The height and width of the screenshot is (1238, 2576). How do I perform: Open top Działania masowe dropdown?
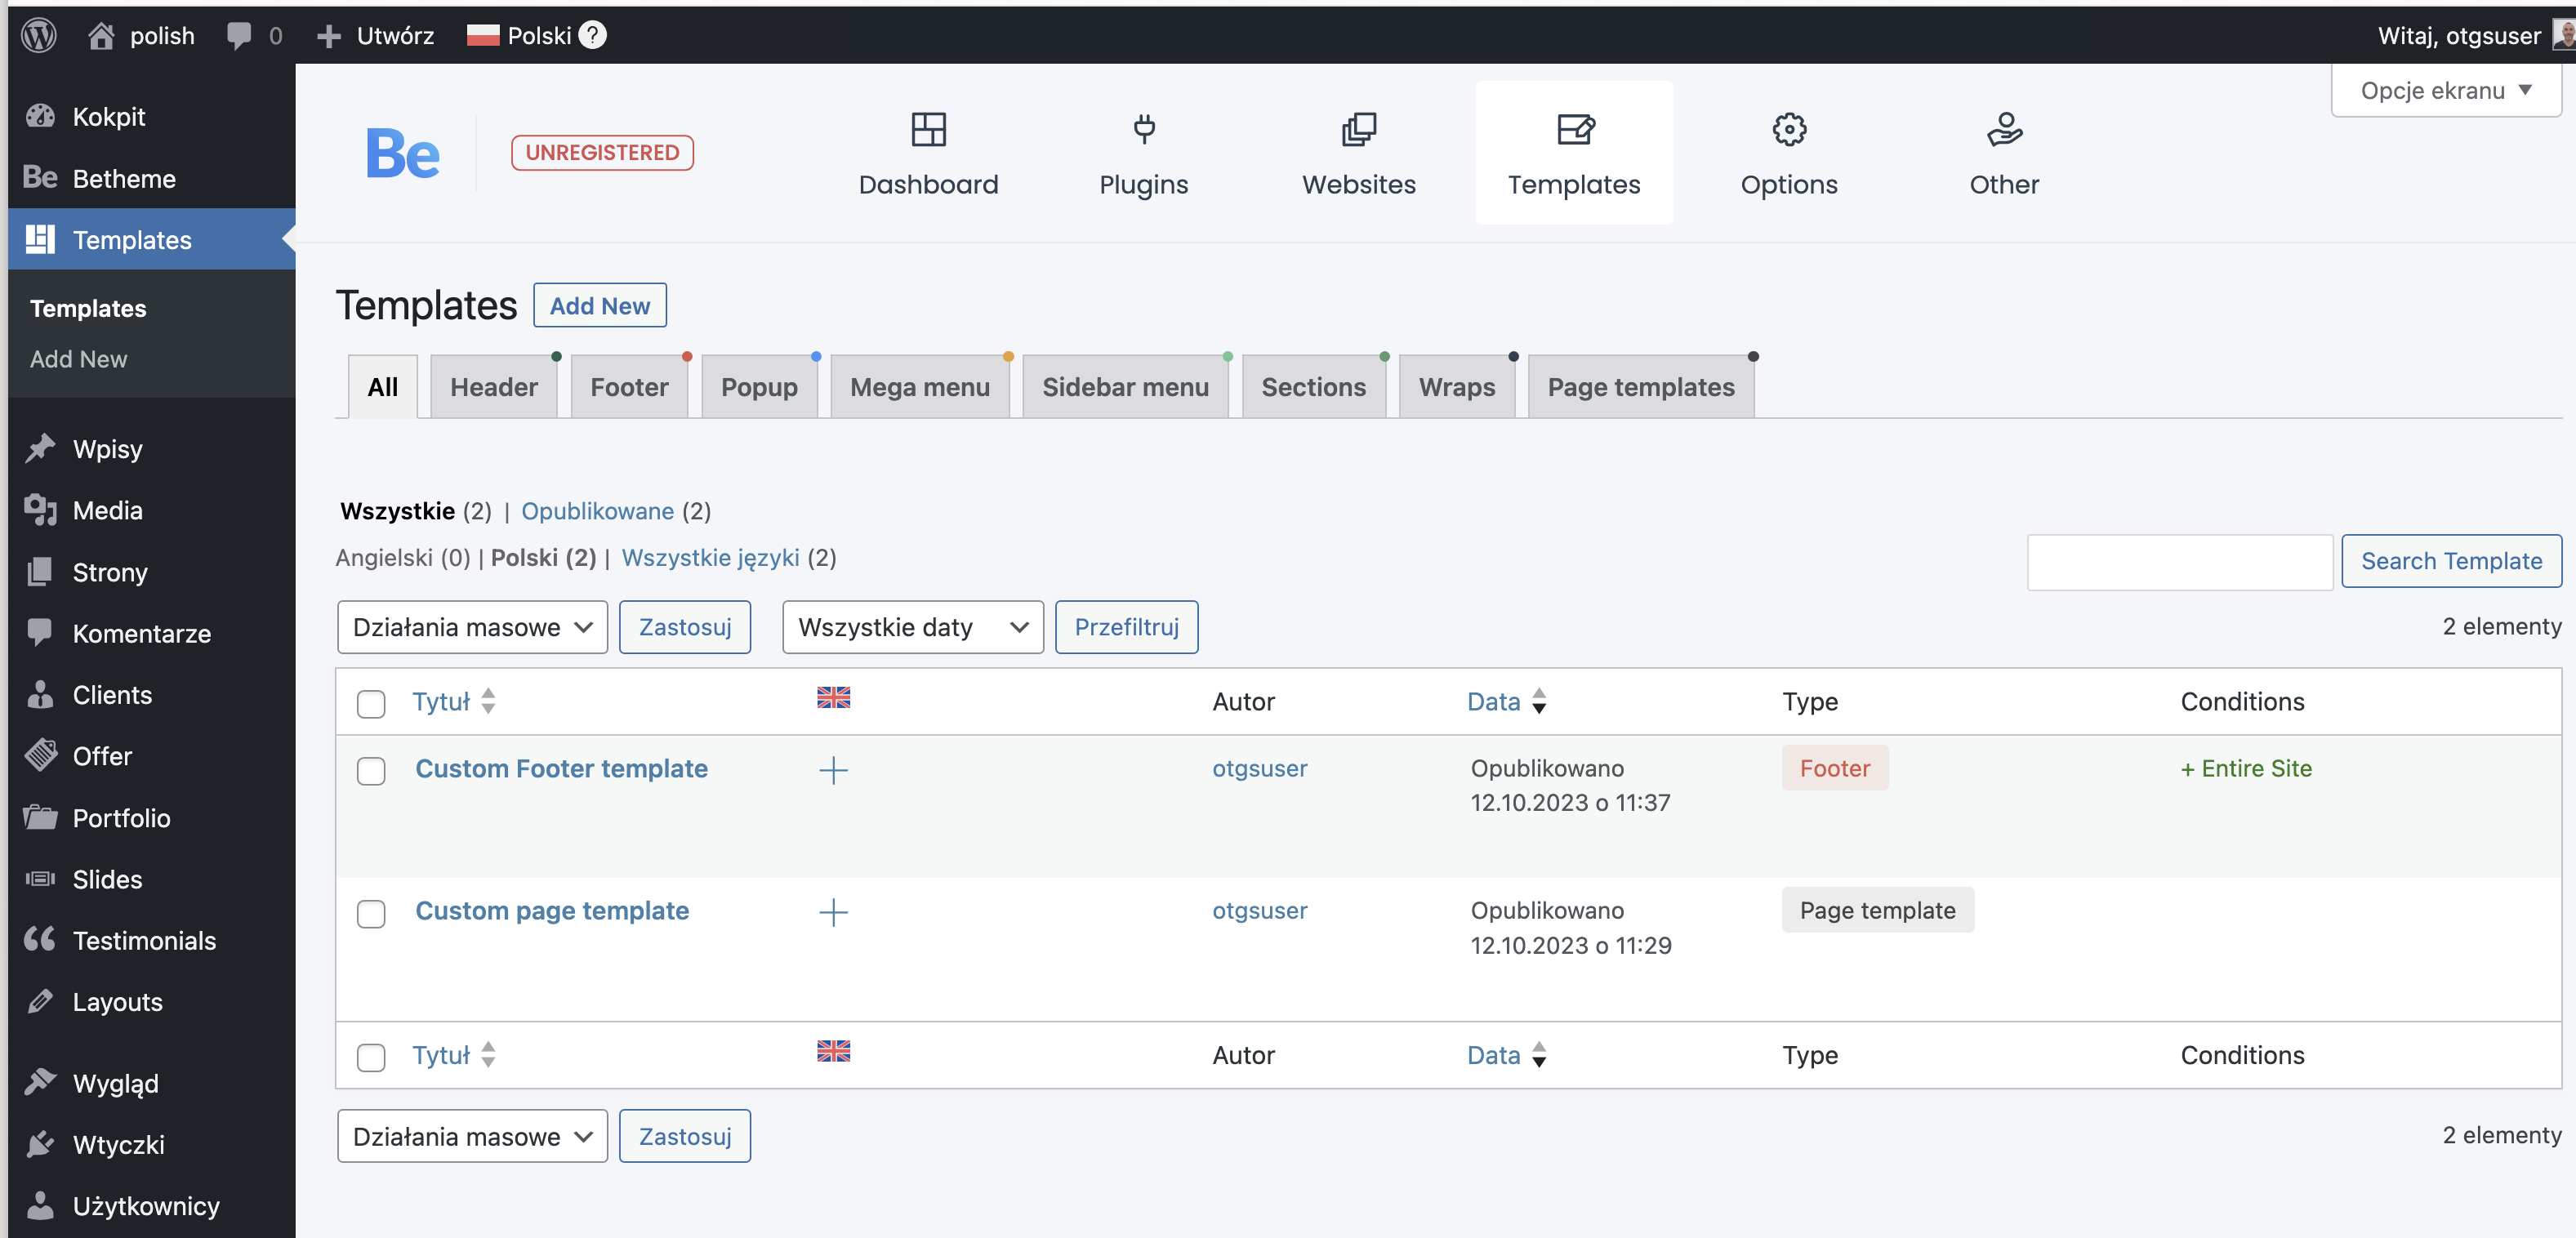coord(472,627)
